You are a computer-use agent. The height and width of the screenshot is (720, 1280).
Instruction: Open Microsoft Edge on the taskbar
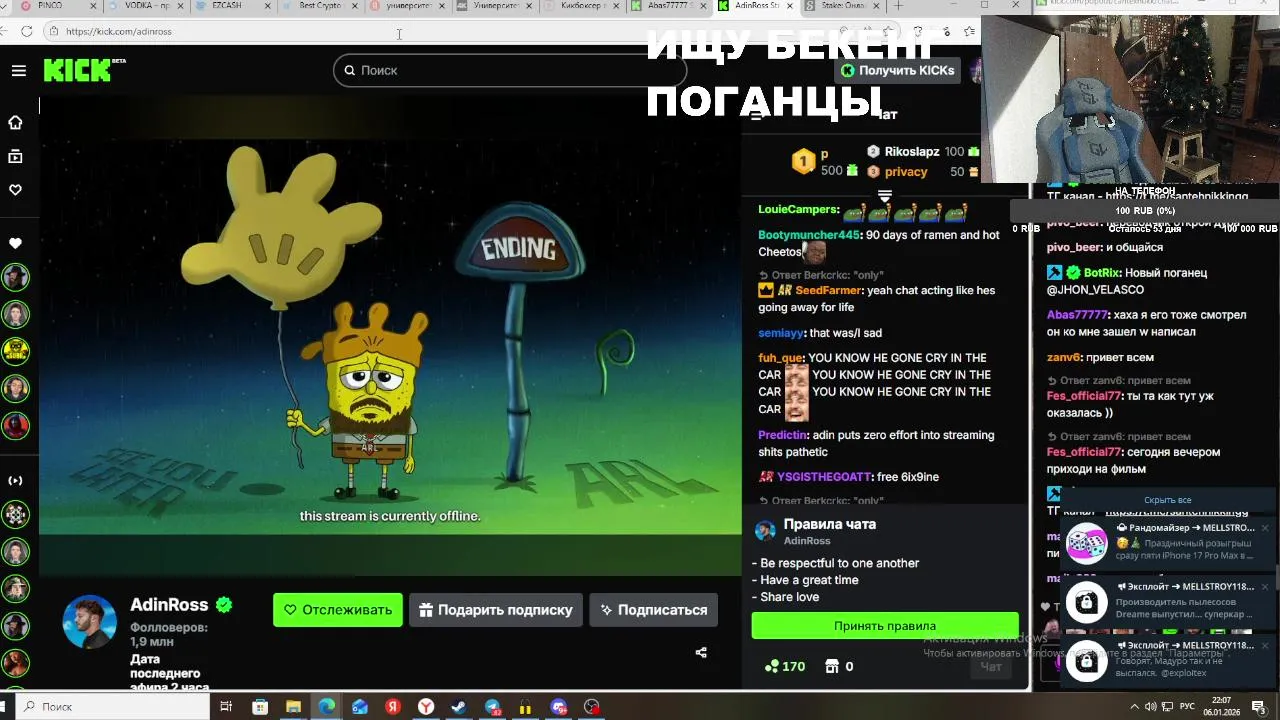[327, 707]
